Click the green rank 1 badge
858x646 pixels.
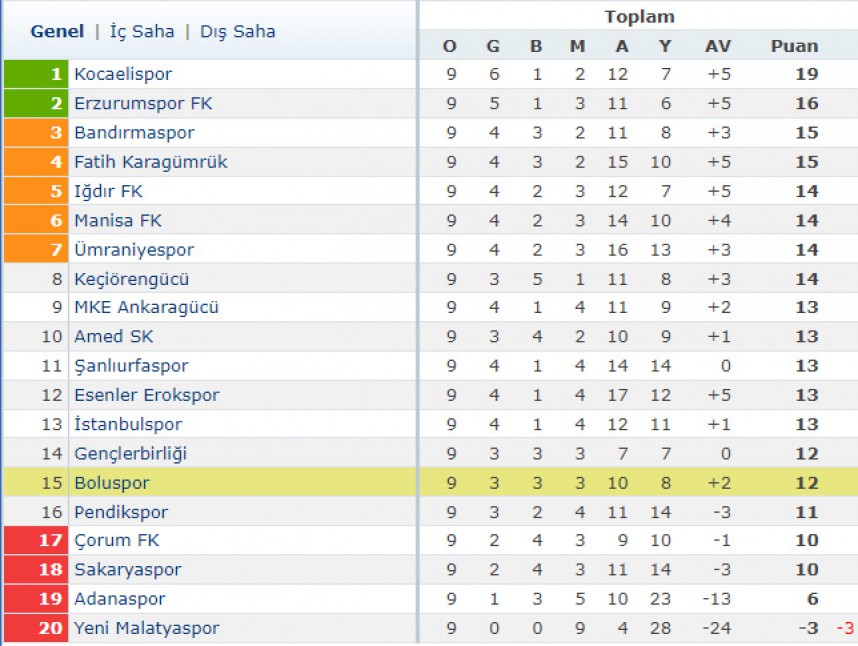[x=36, y=74]
